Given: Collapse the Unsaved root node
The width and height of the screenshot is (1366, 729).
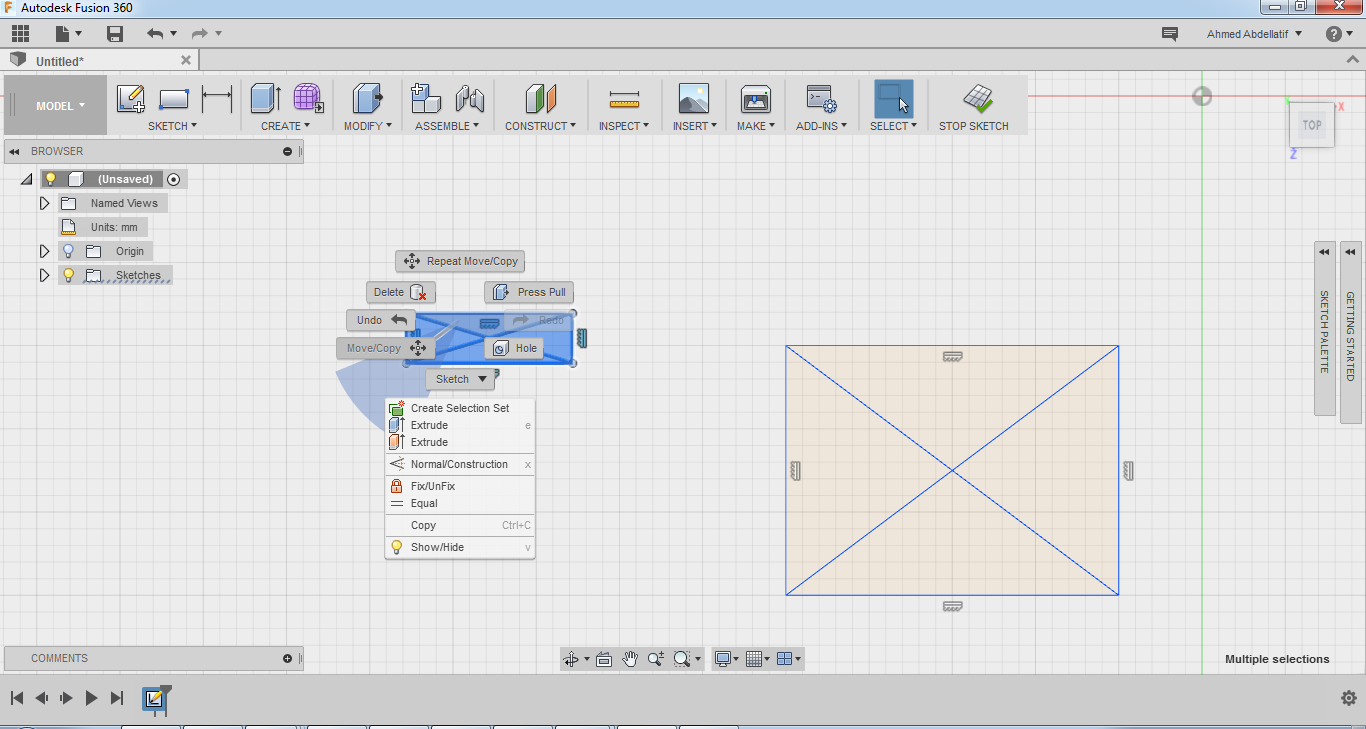Looking at the screenshot, I should 26,179.
